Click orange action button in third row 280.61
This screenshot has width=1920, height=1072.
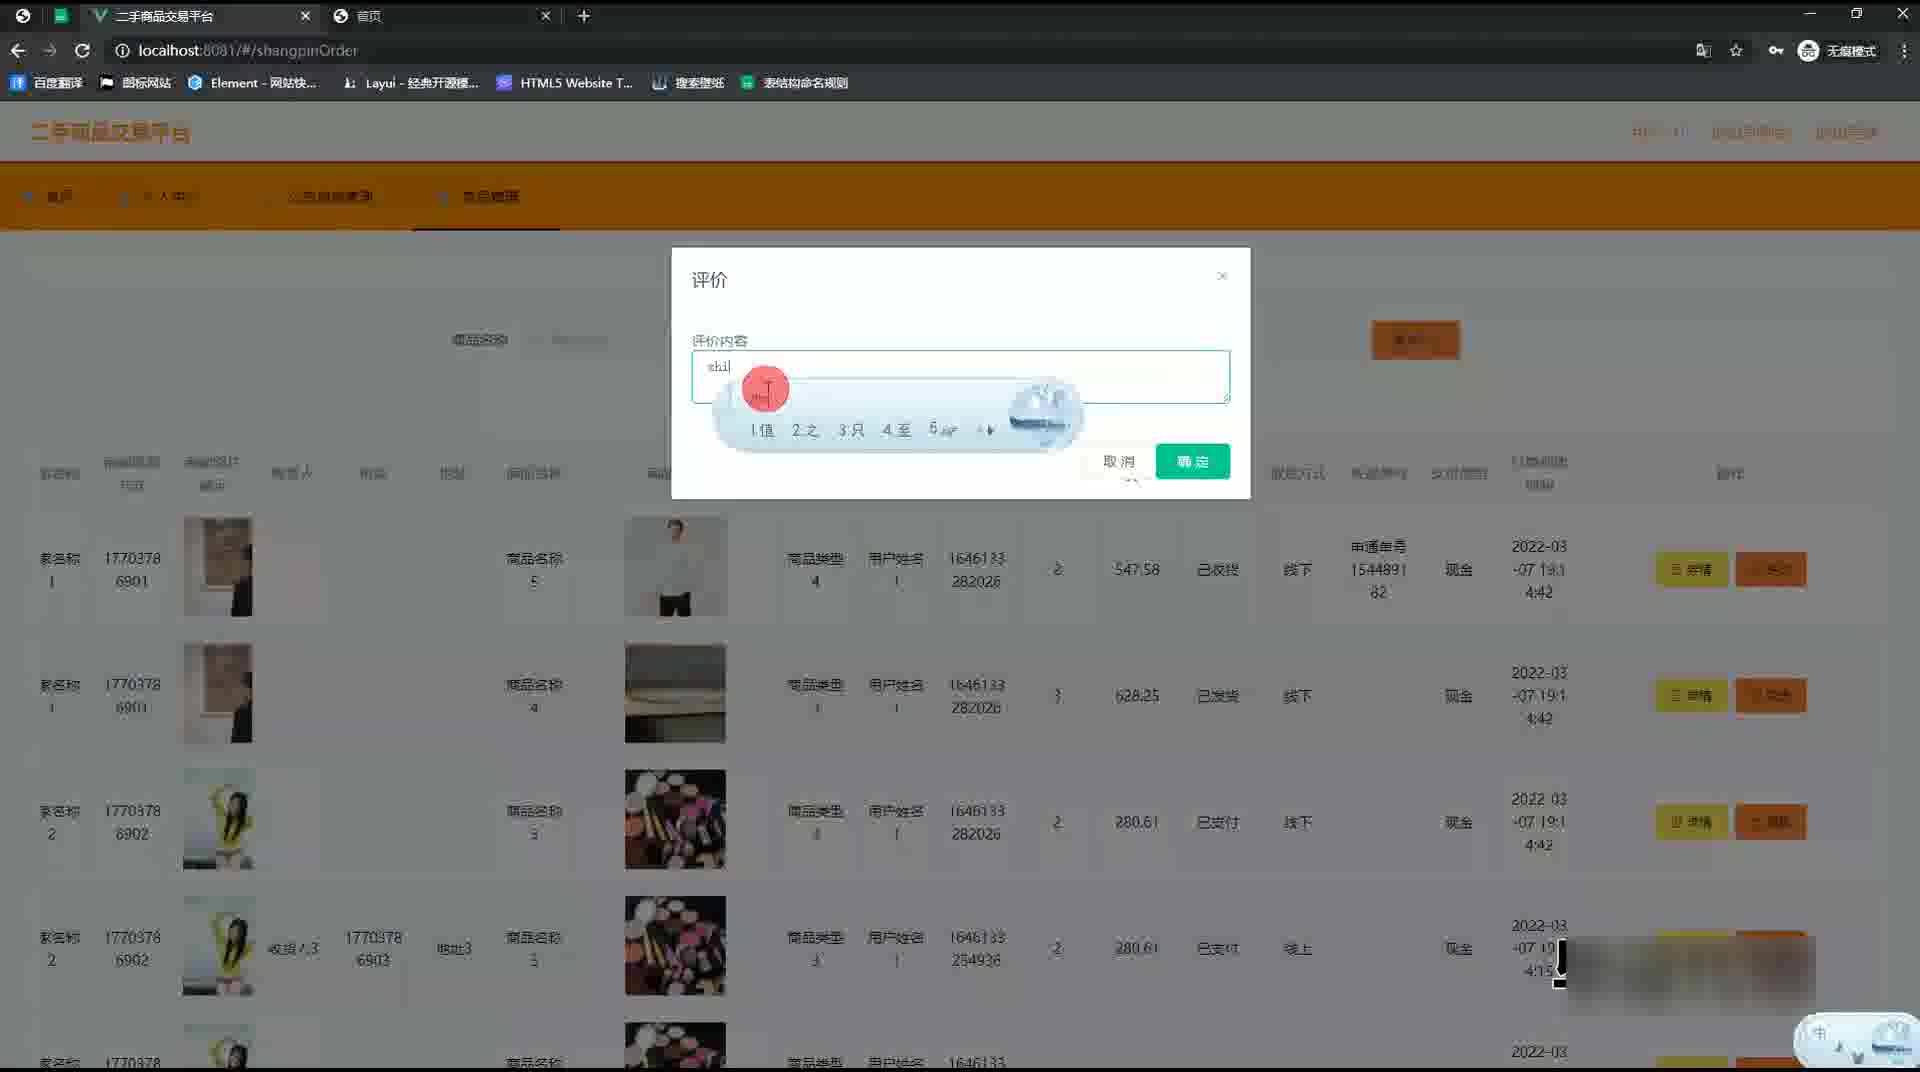pos(1770,822)
